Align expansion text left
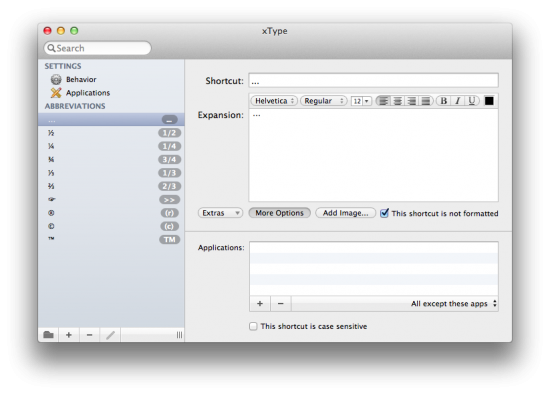This screenshot has width=550, height=395. (x=383, y=101)
